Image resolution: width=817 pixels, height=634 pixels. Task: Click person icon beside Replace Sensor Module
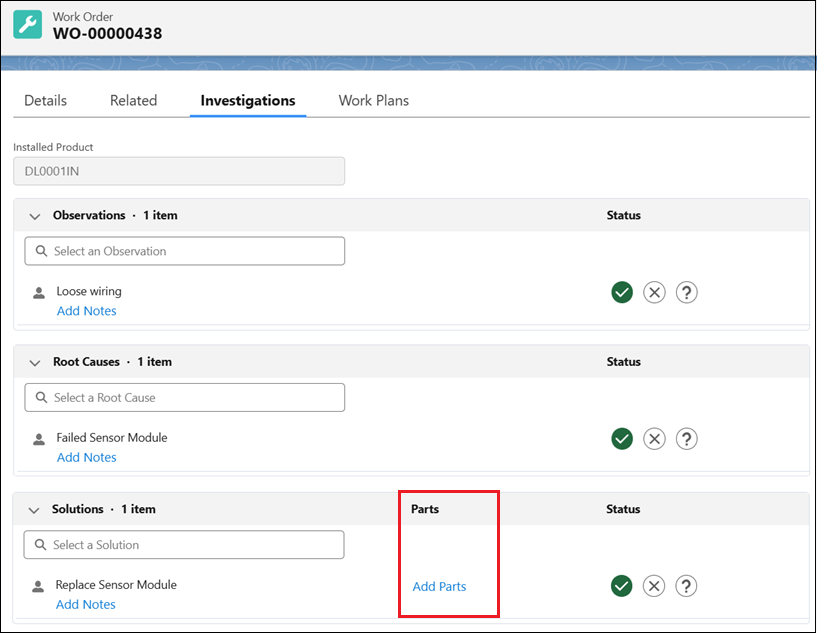38,587
